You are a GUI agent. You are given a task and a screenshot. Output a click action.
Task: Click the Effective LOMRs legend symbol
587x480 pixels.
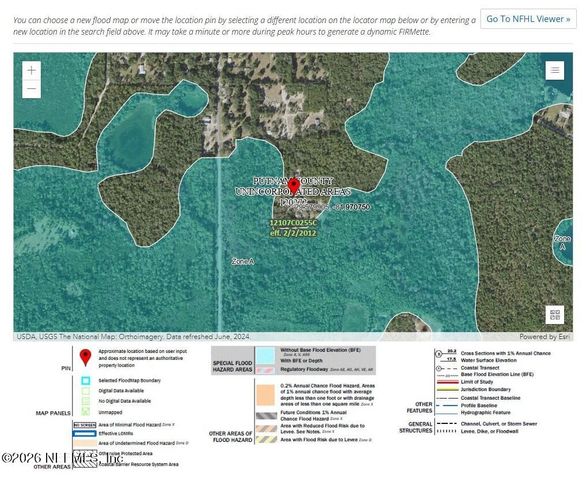pos(84,434)
